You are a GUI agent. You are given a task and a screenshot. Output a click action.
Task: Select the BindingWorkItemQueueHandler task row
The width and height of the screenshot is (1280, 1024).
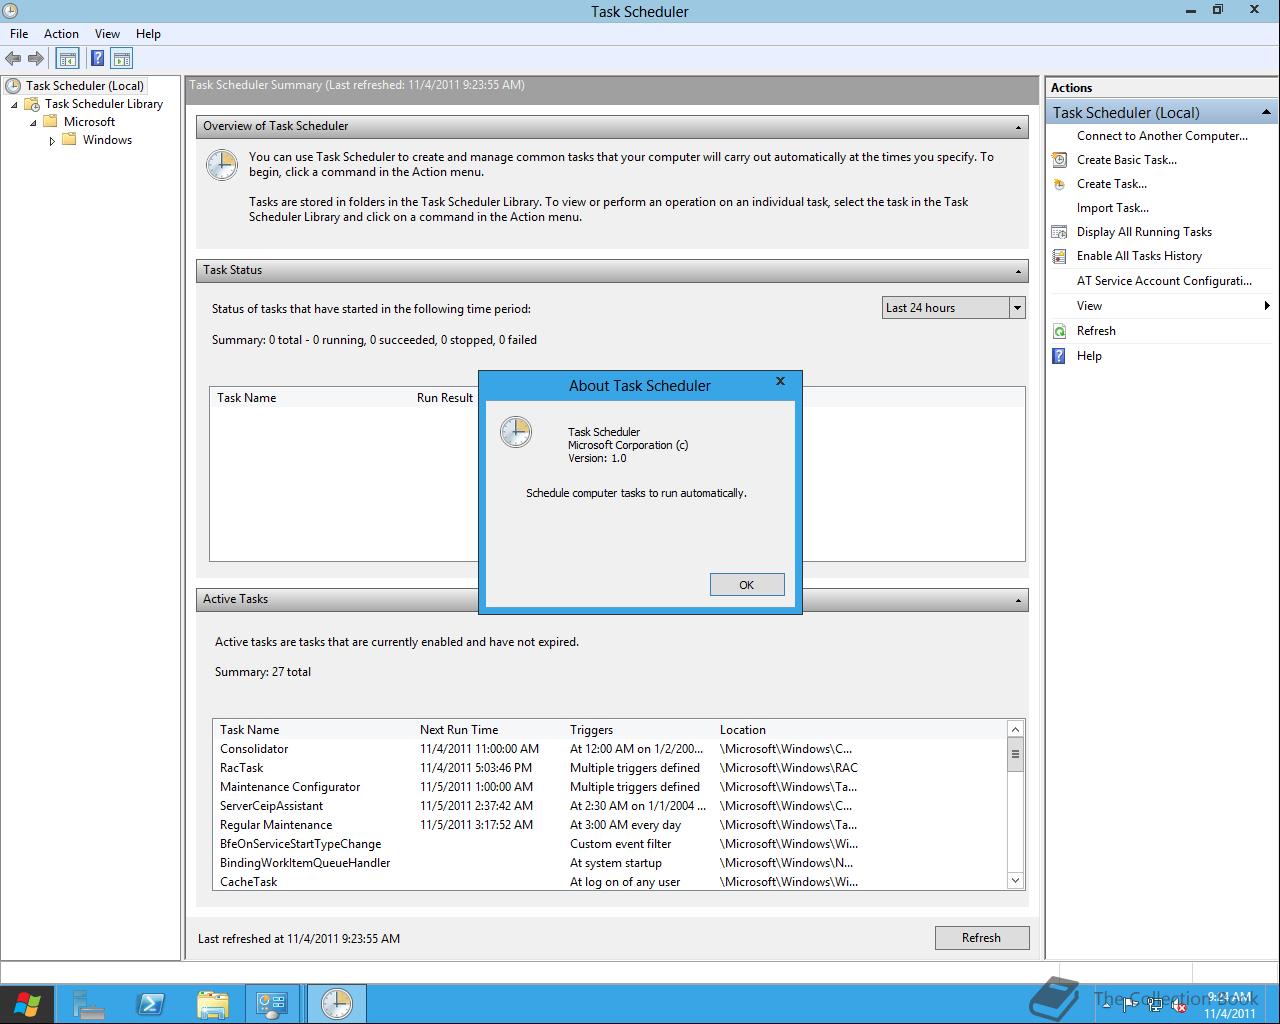[x=610, y=863]
